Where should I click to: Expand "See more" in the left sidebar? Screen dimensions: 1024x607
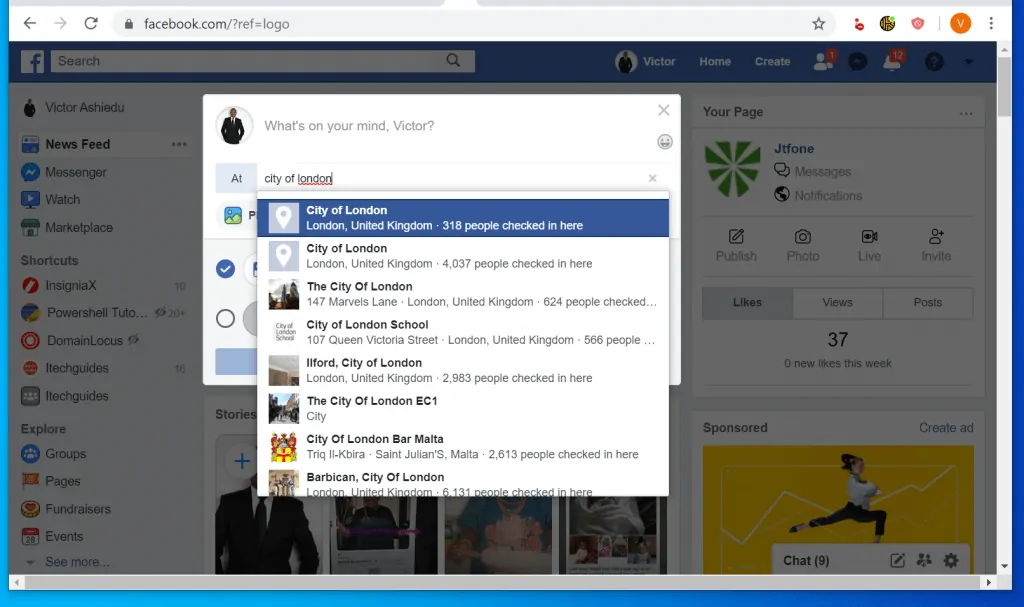pos(76,562)
